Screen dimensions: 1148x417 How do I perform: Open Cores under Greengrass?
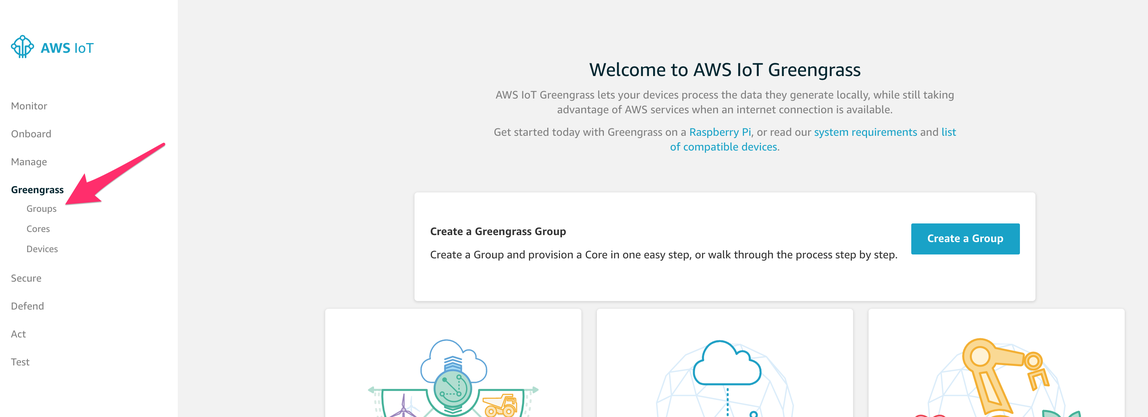click(38, 229)
